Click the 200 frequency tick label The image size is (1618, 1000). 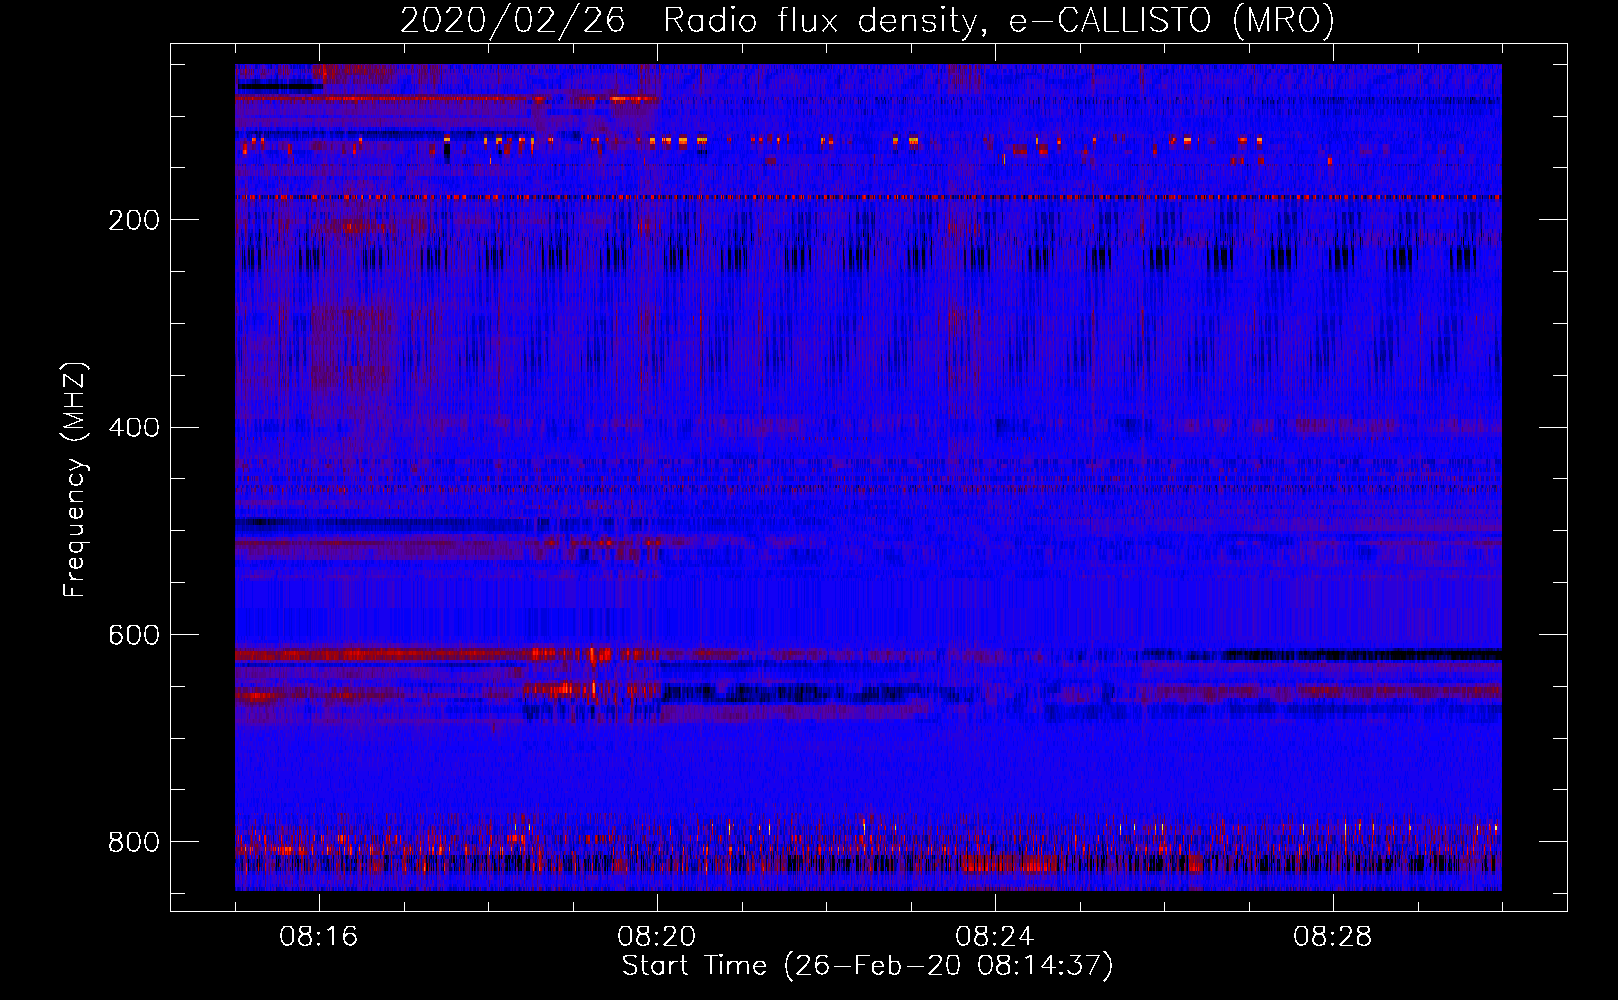[134, 220]
